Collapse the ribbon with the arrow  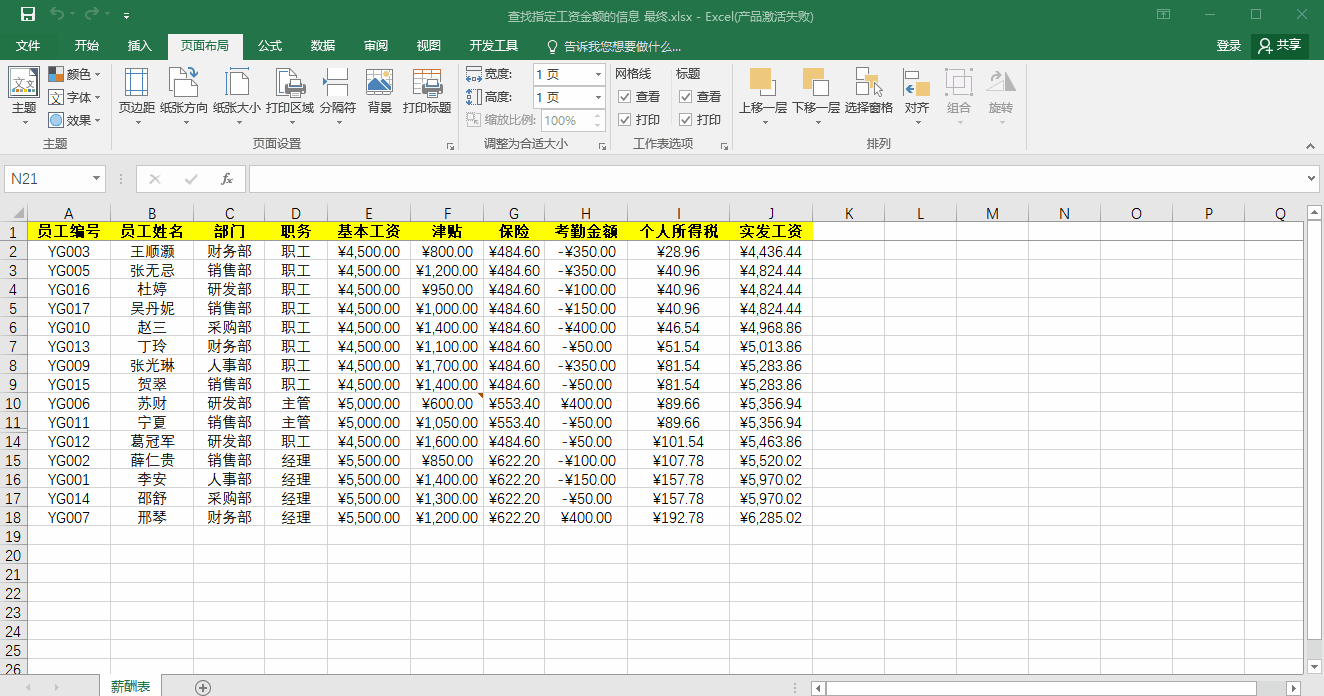[x=1311, y=145]
